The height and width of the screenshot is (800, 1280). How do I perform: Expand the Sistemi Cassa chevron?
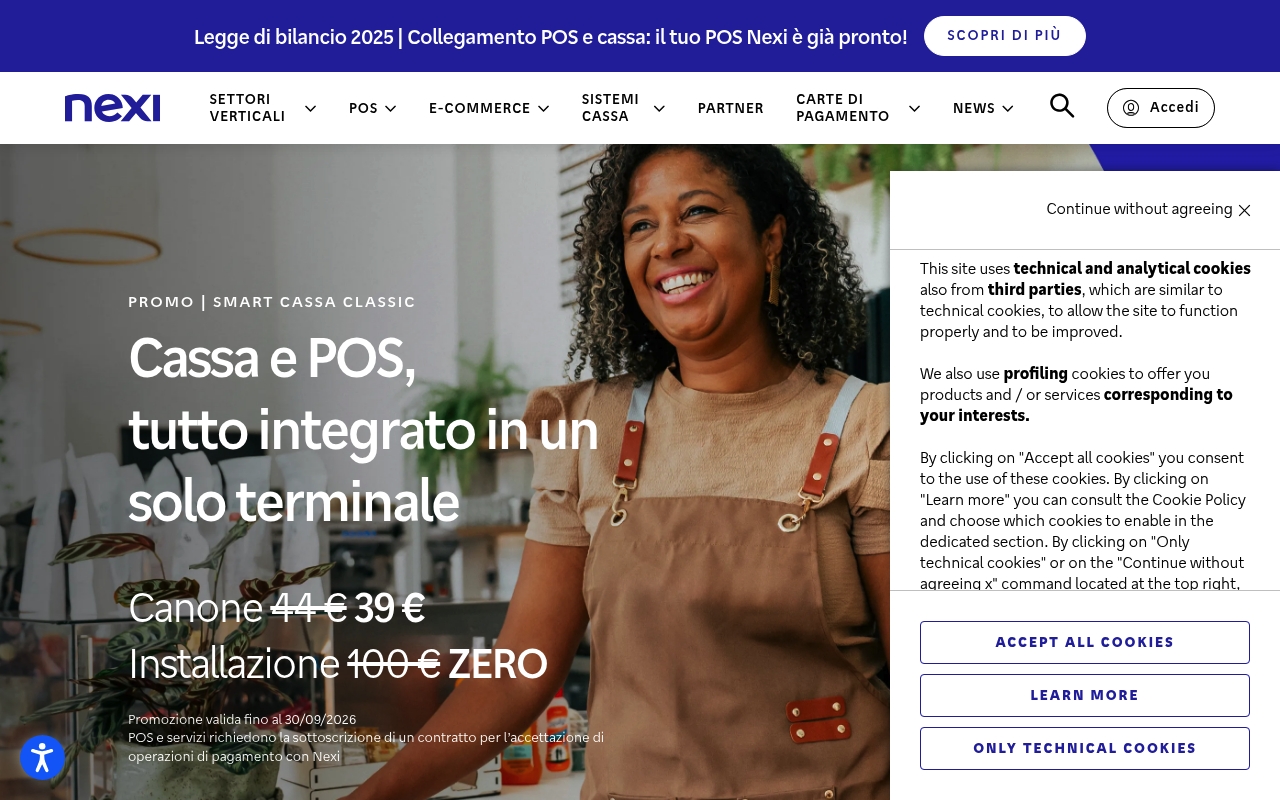[659, 108]
